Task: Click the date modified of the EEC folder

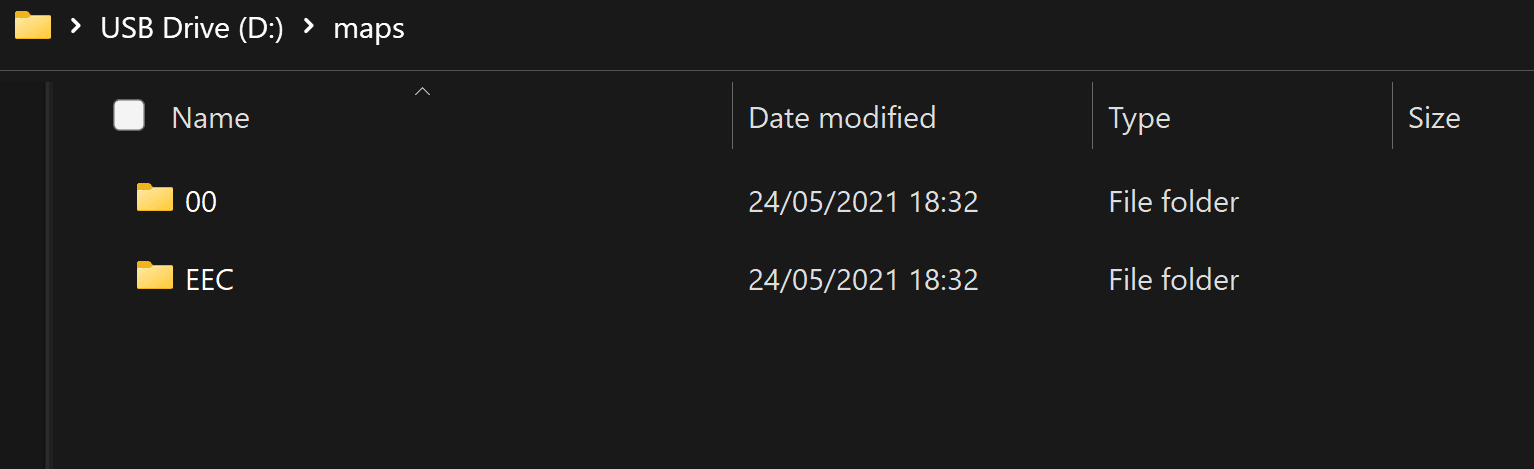Action: (x=863, y=279)
